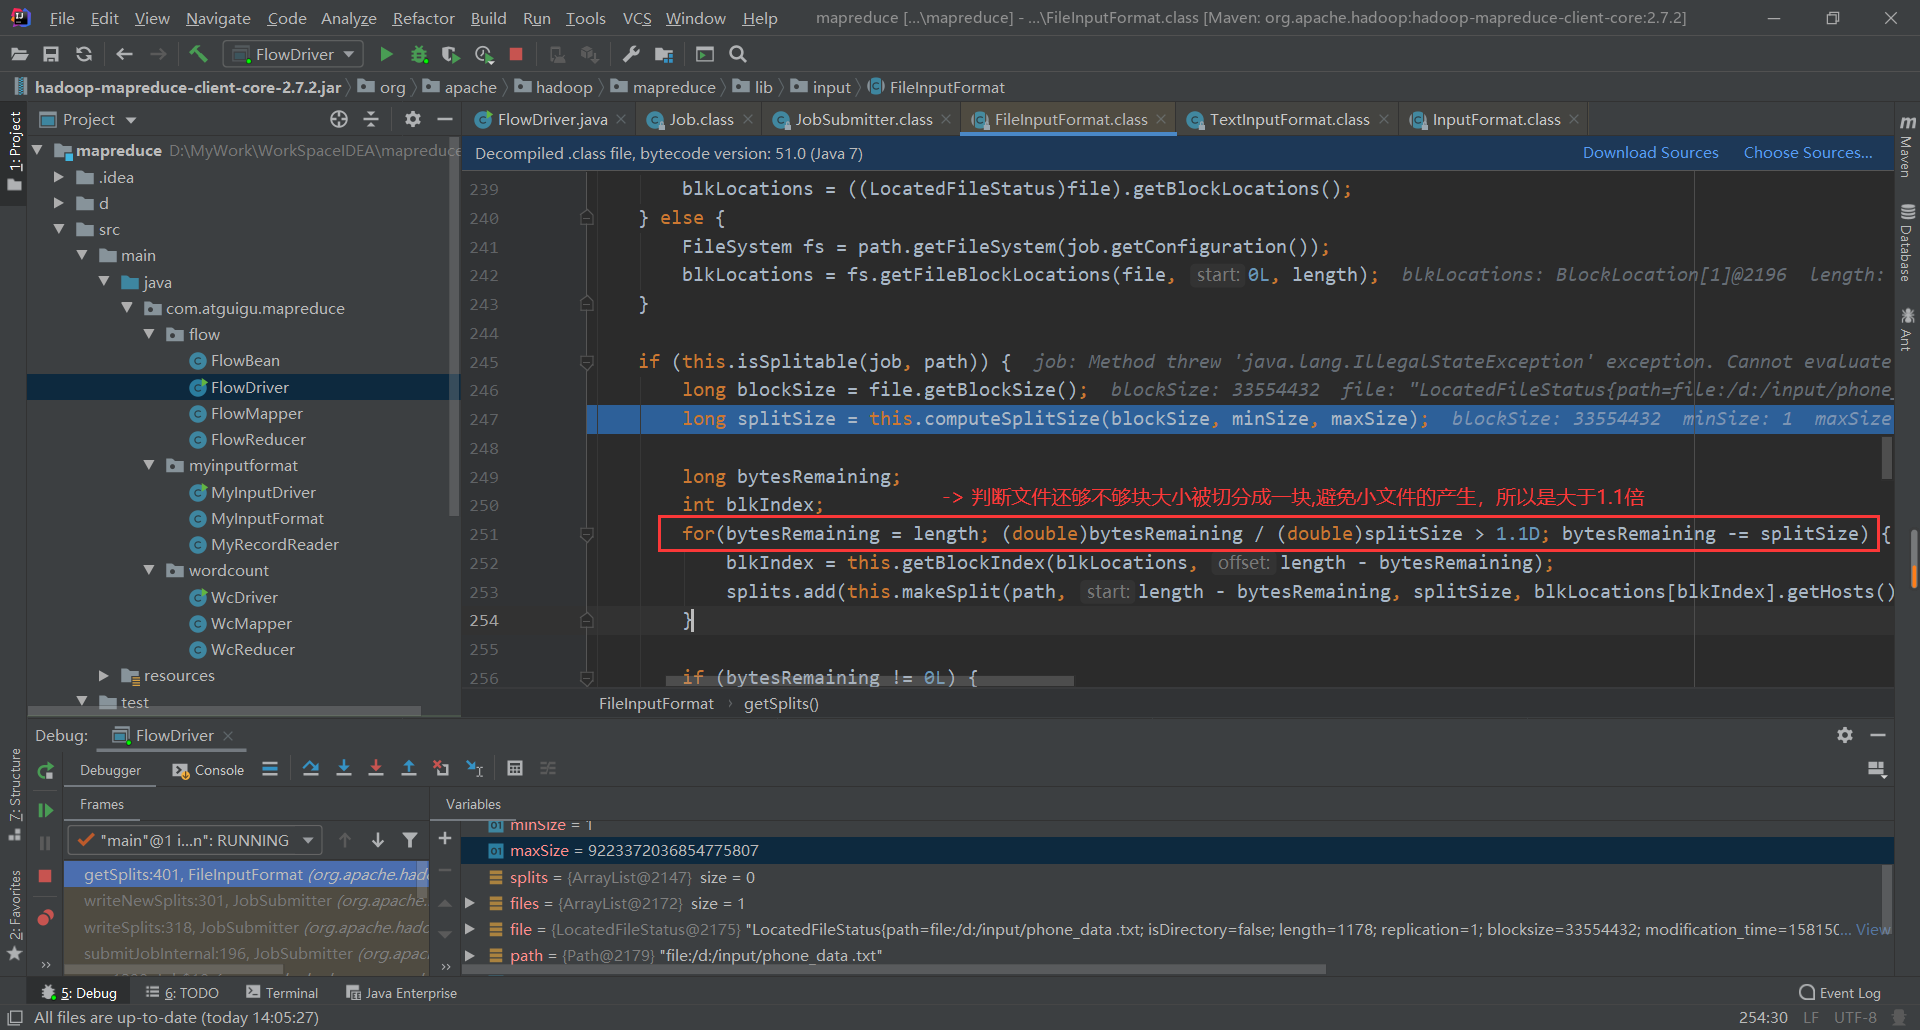The image size is (1920, 1030).
Task: Open the Terminal tool window button
Action: pyautogui.click(x=282, y=993)
